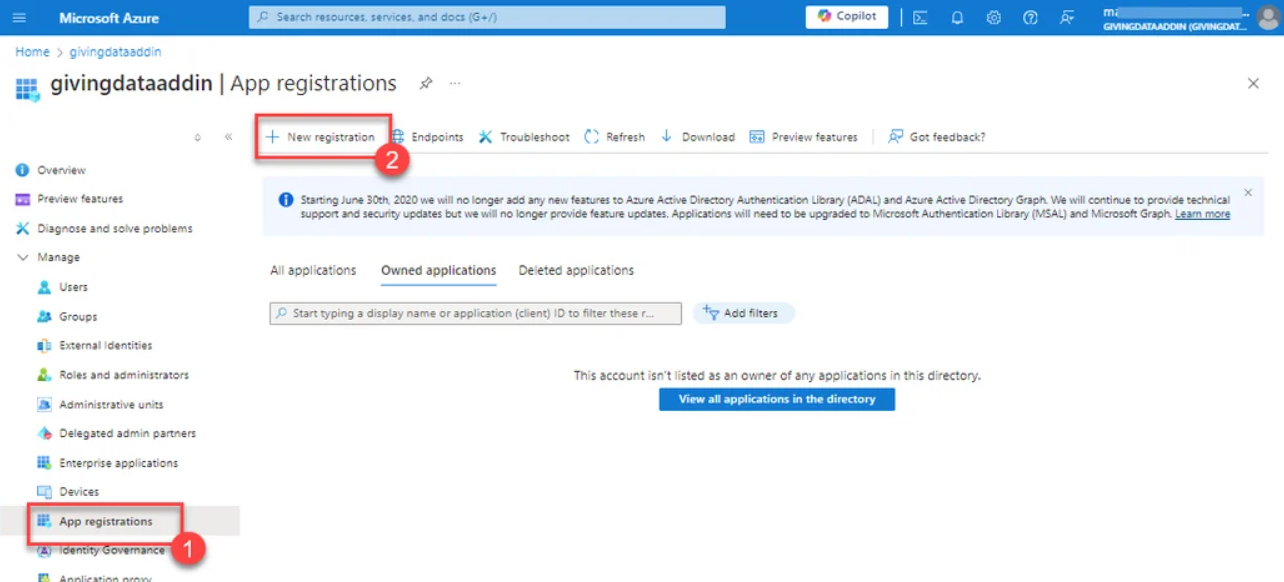The height and width of the screenshot is (582, 1284).
Task: Follow the Learn more link in banner
Action: pyautogui.click(x=1202, y=214)
